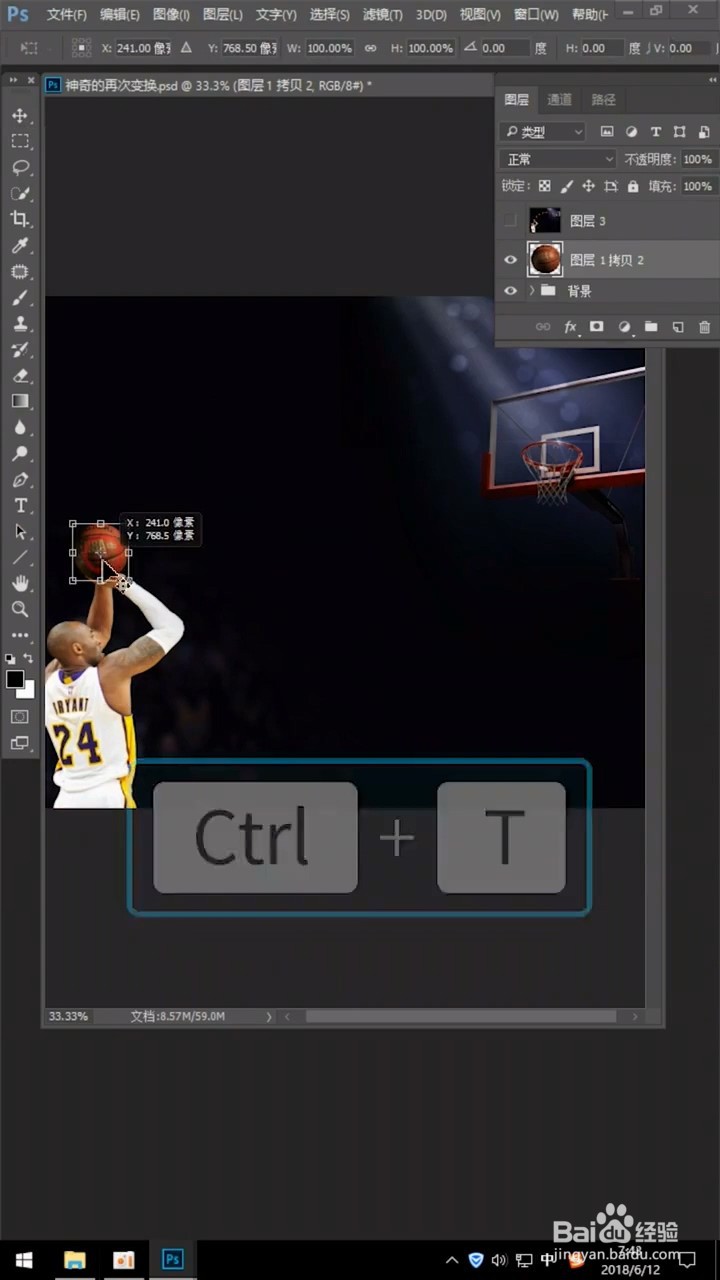Screen dimensions: 720x1280
Task: Toggle the lock-all padlock
Action: 633,186
